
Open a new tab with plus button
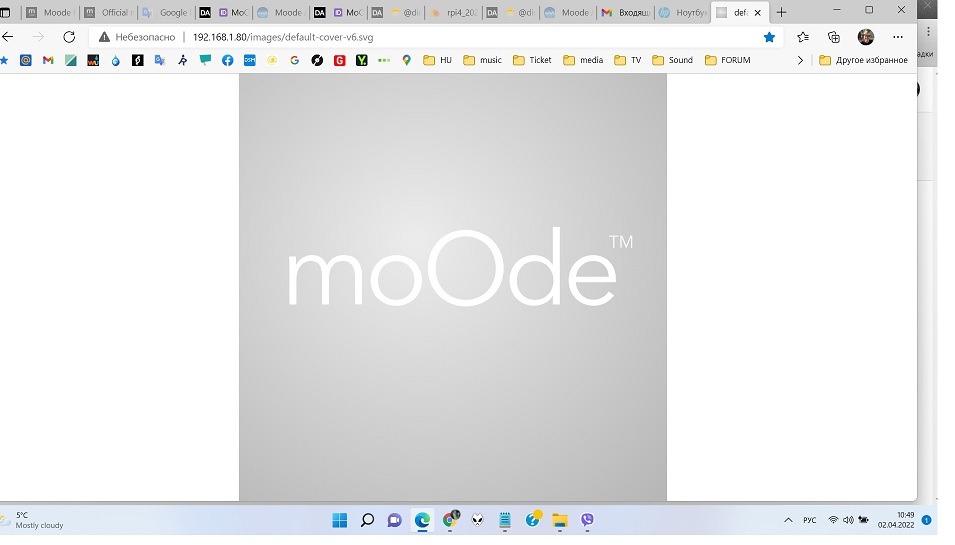[x=781, y=12]
